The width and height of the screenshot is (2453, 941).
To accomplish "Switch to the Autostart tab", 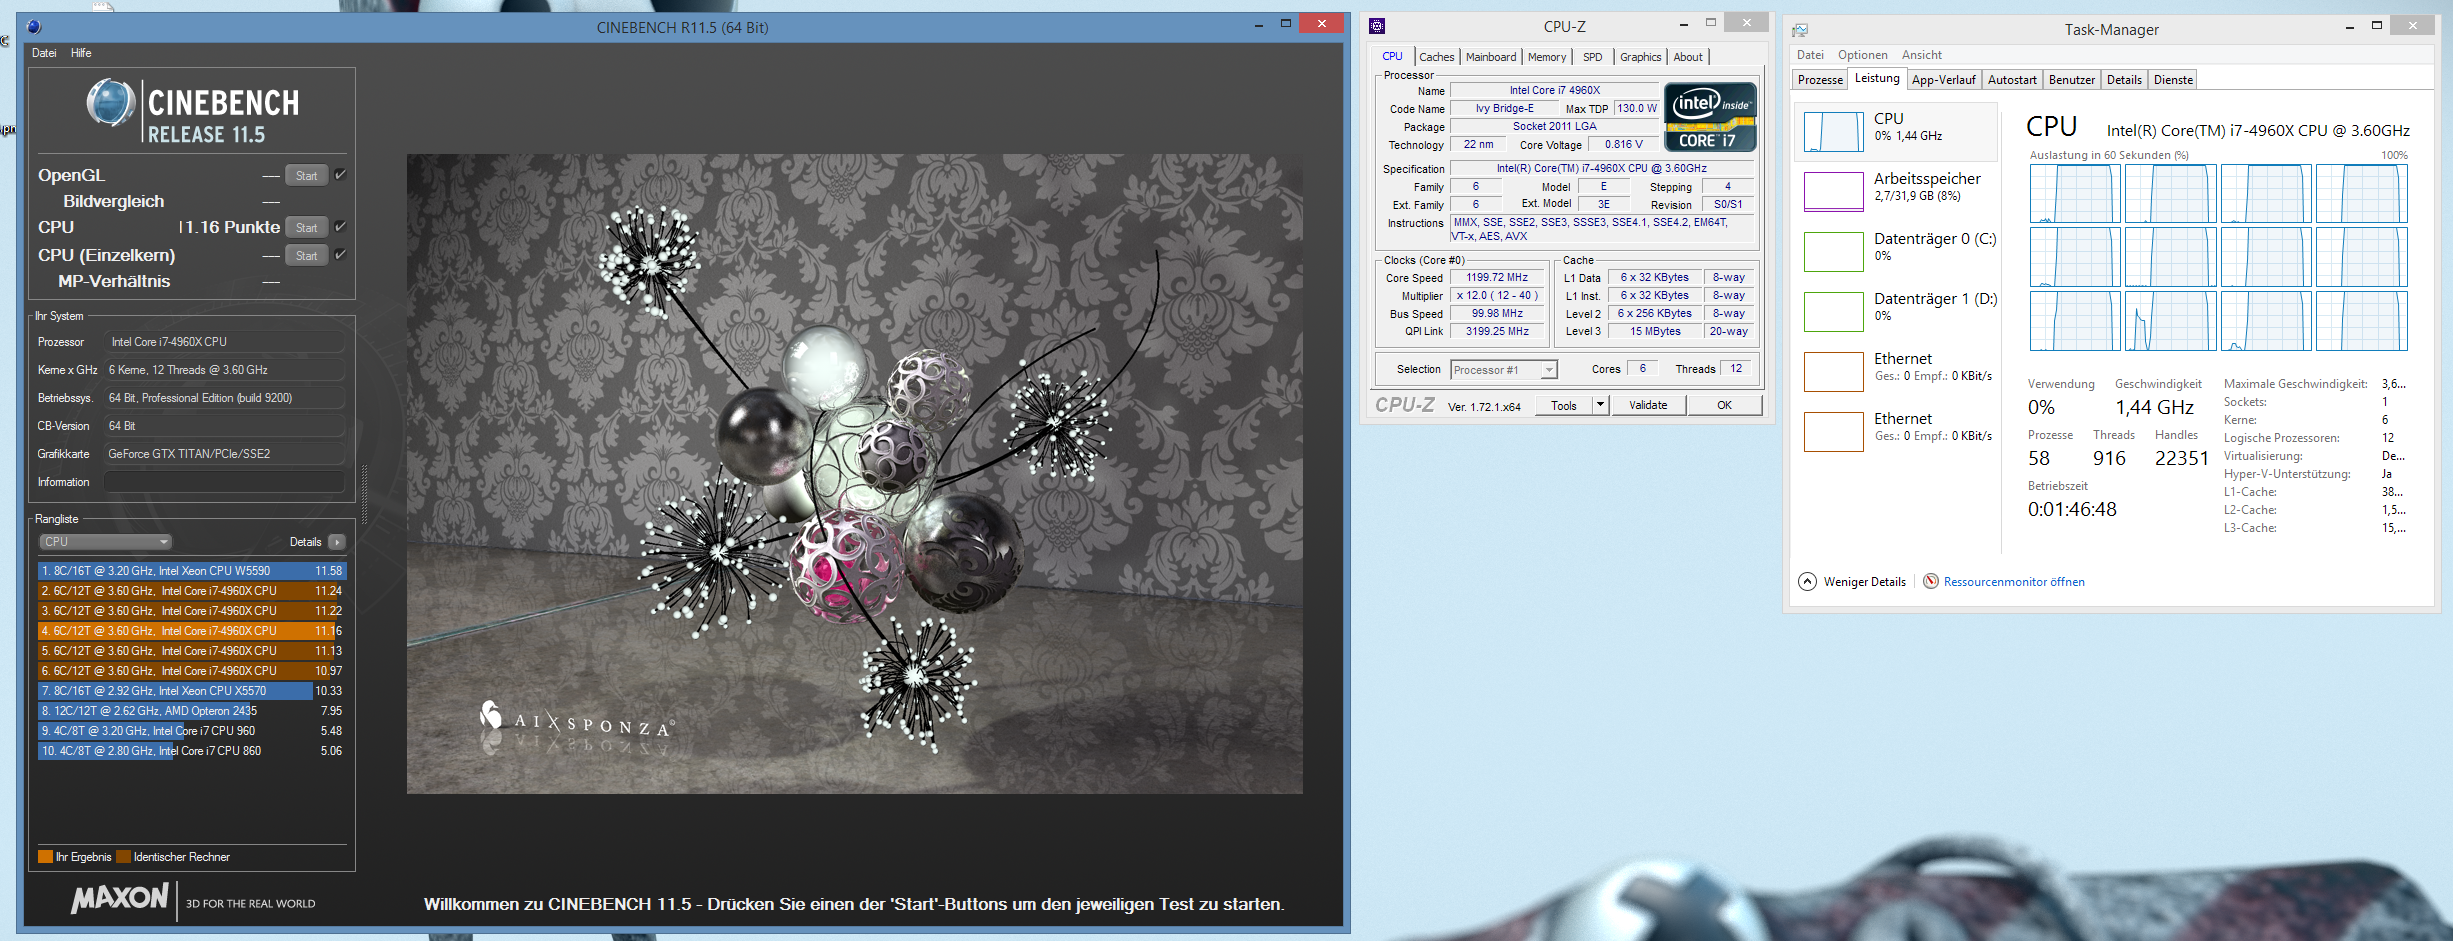I will point(2012,80).
